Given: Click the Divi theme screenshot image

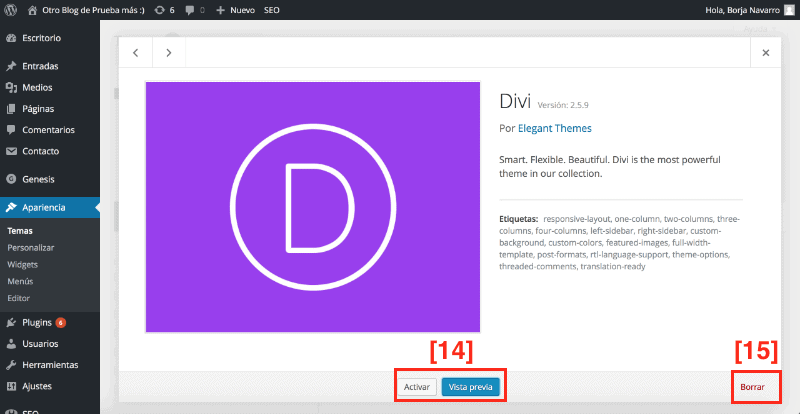Looking at the screenshot, I should tap(313, 207).
